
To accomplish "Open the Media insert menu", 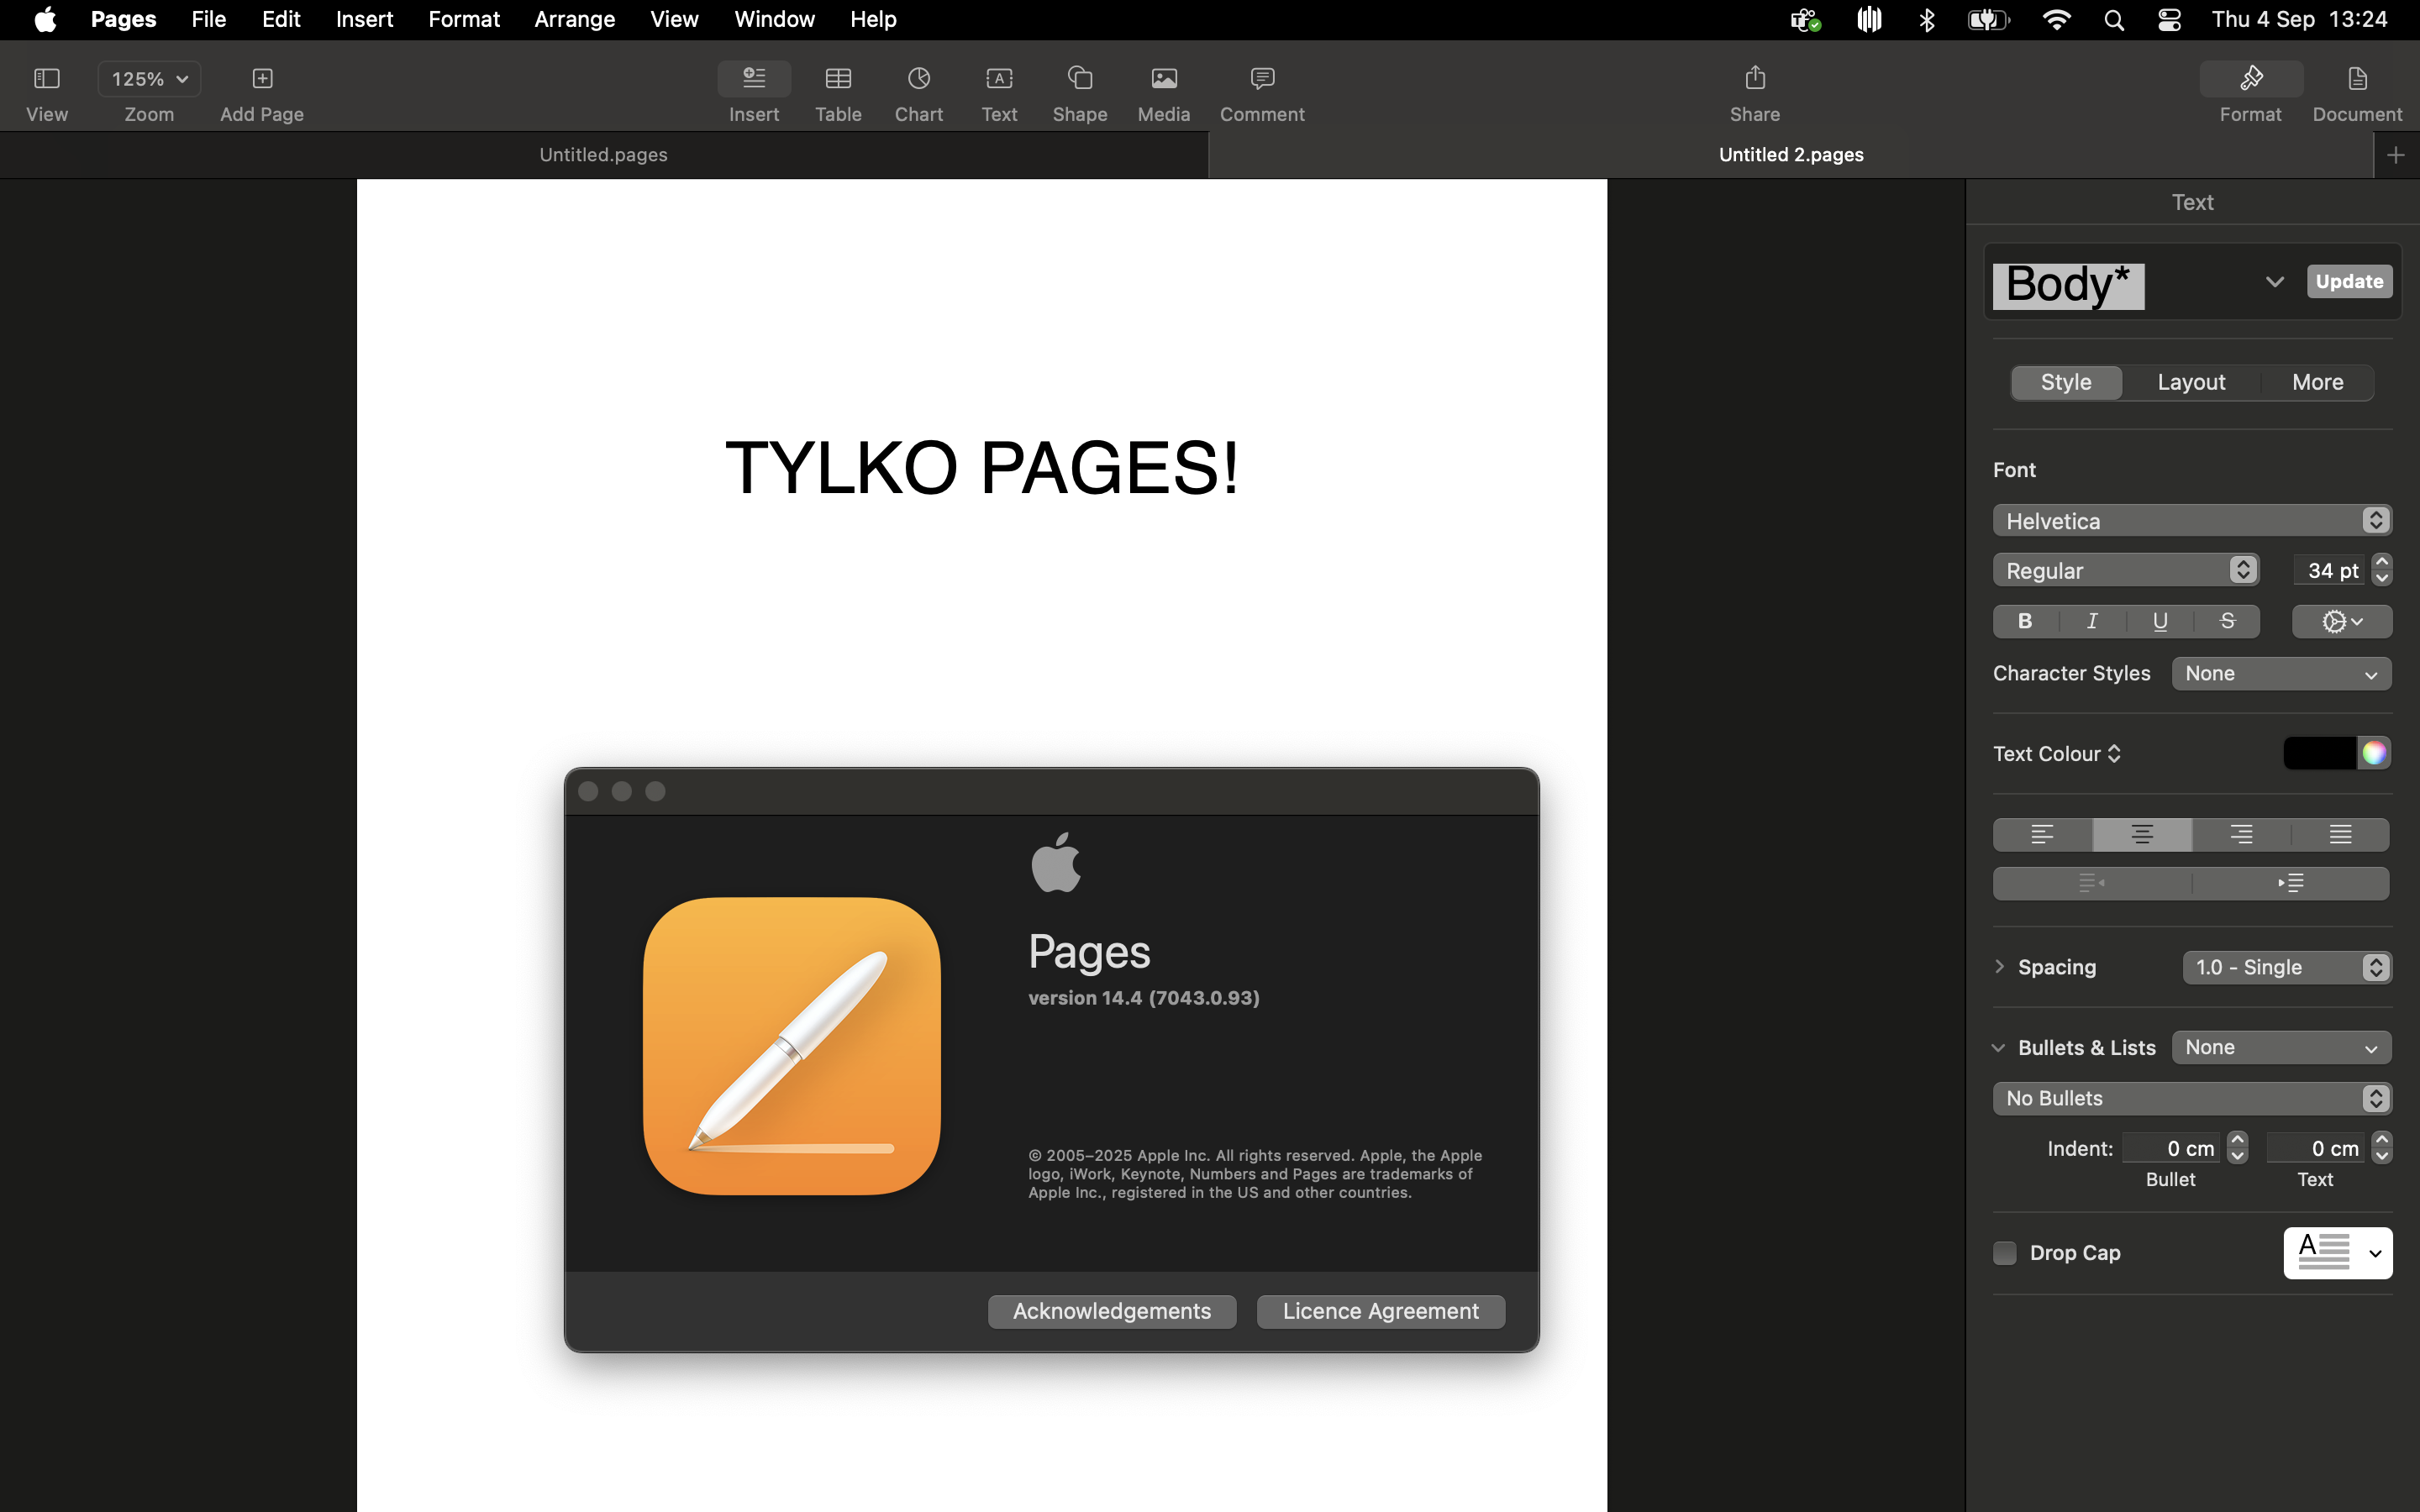I will 1163,79.
